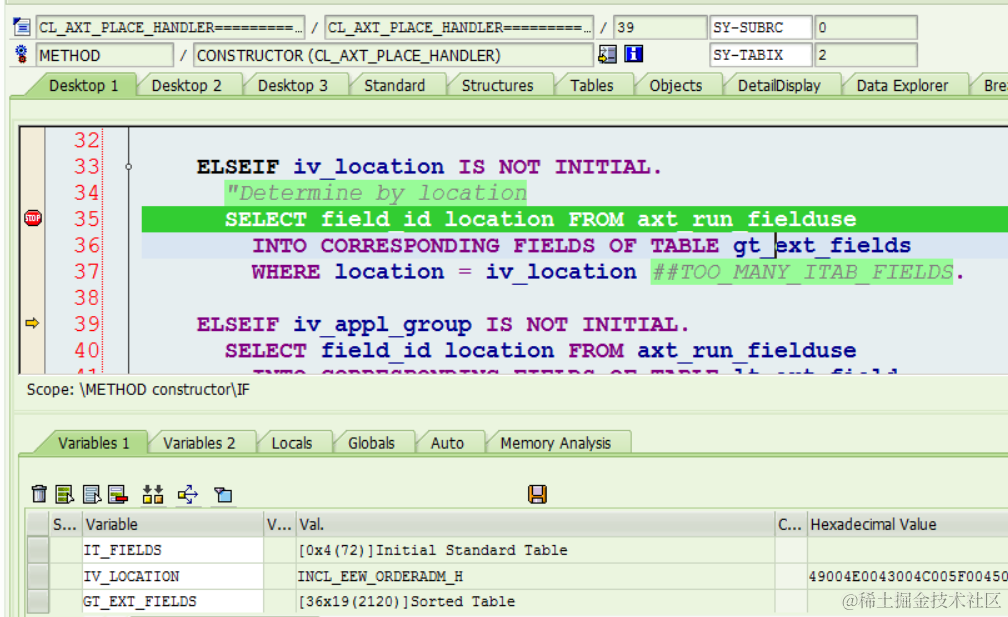Click the gear icon next to METHOD field

(22, 55)
